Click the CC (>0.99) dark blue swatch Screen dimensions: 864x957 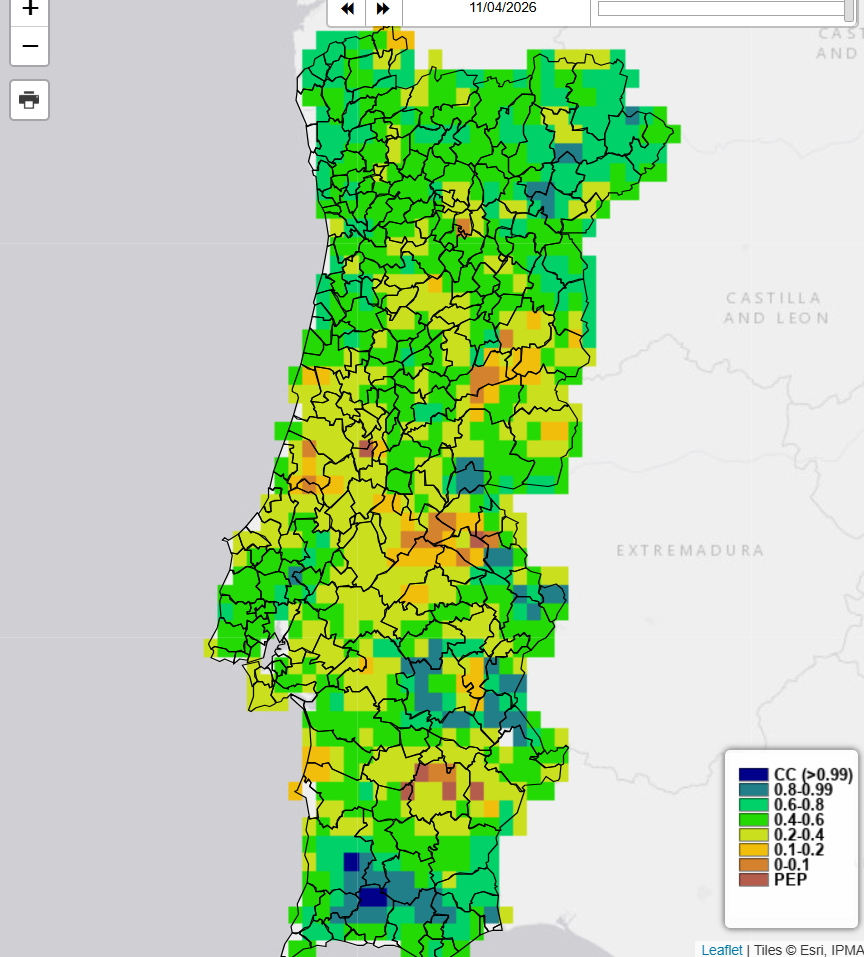753,775
